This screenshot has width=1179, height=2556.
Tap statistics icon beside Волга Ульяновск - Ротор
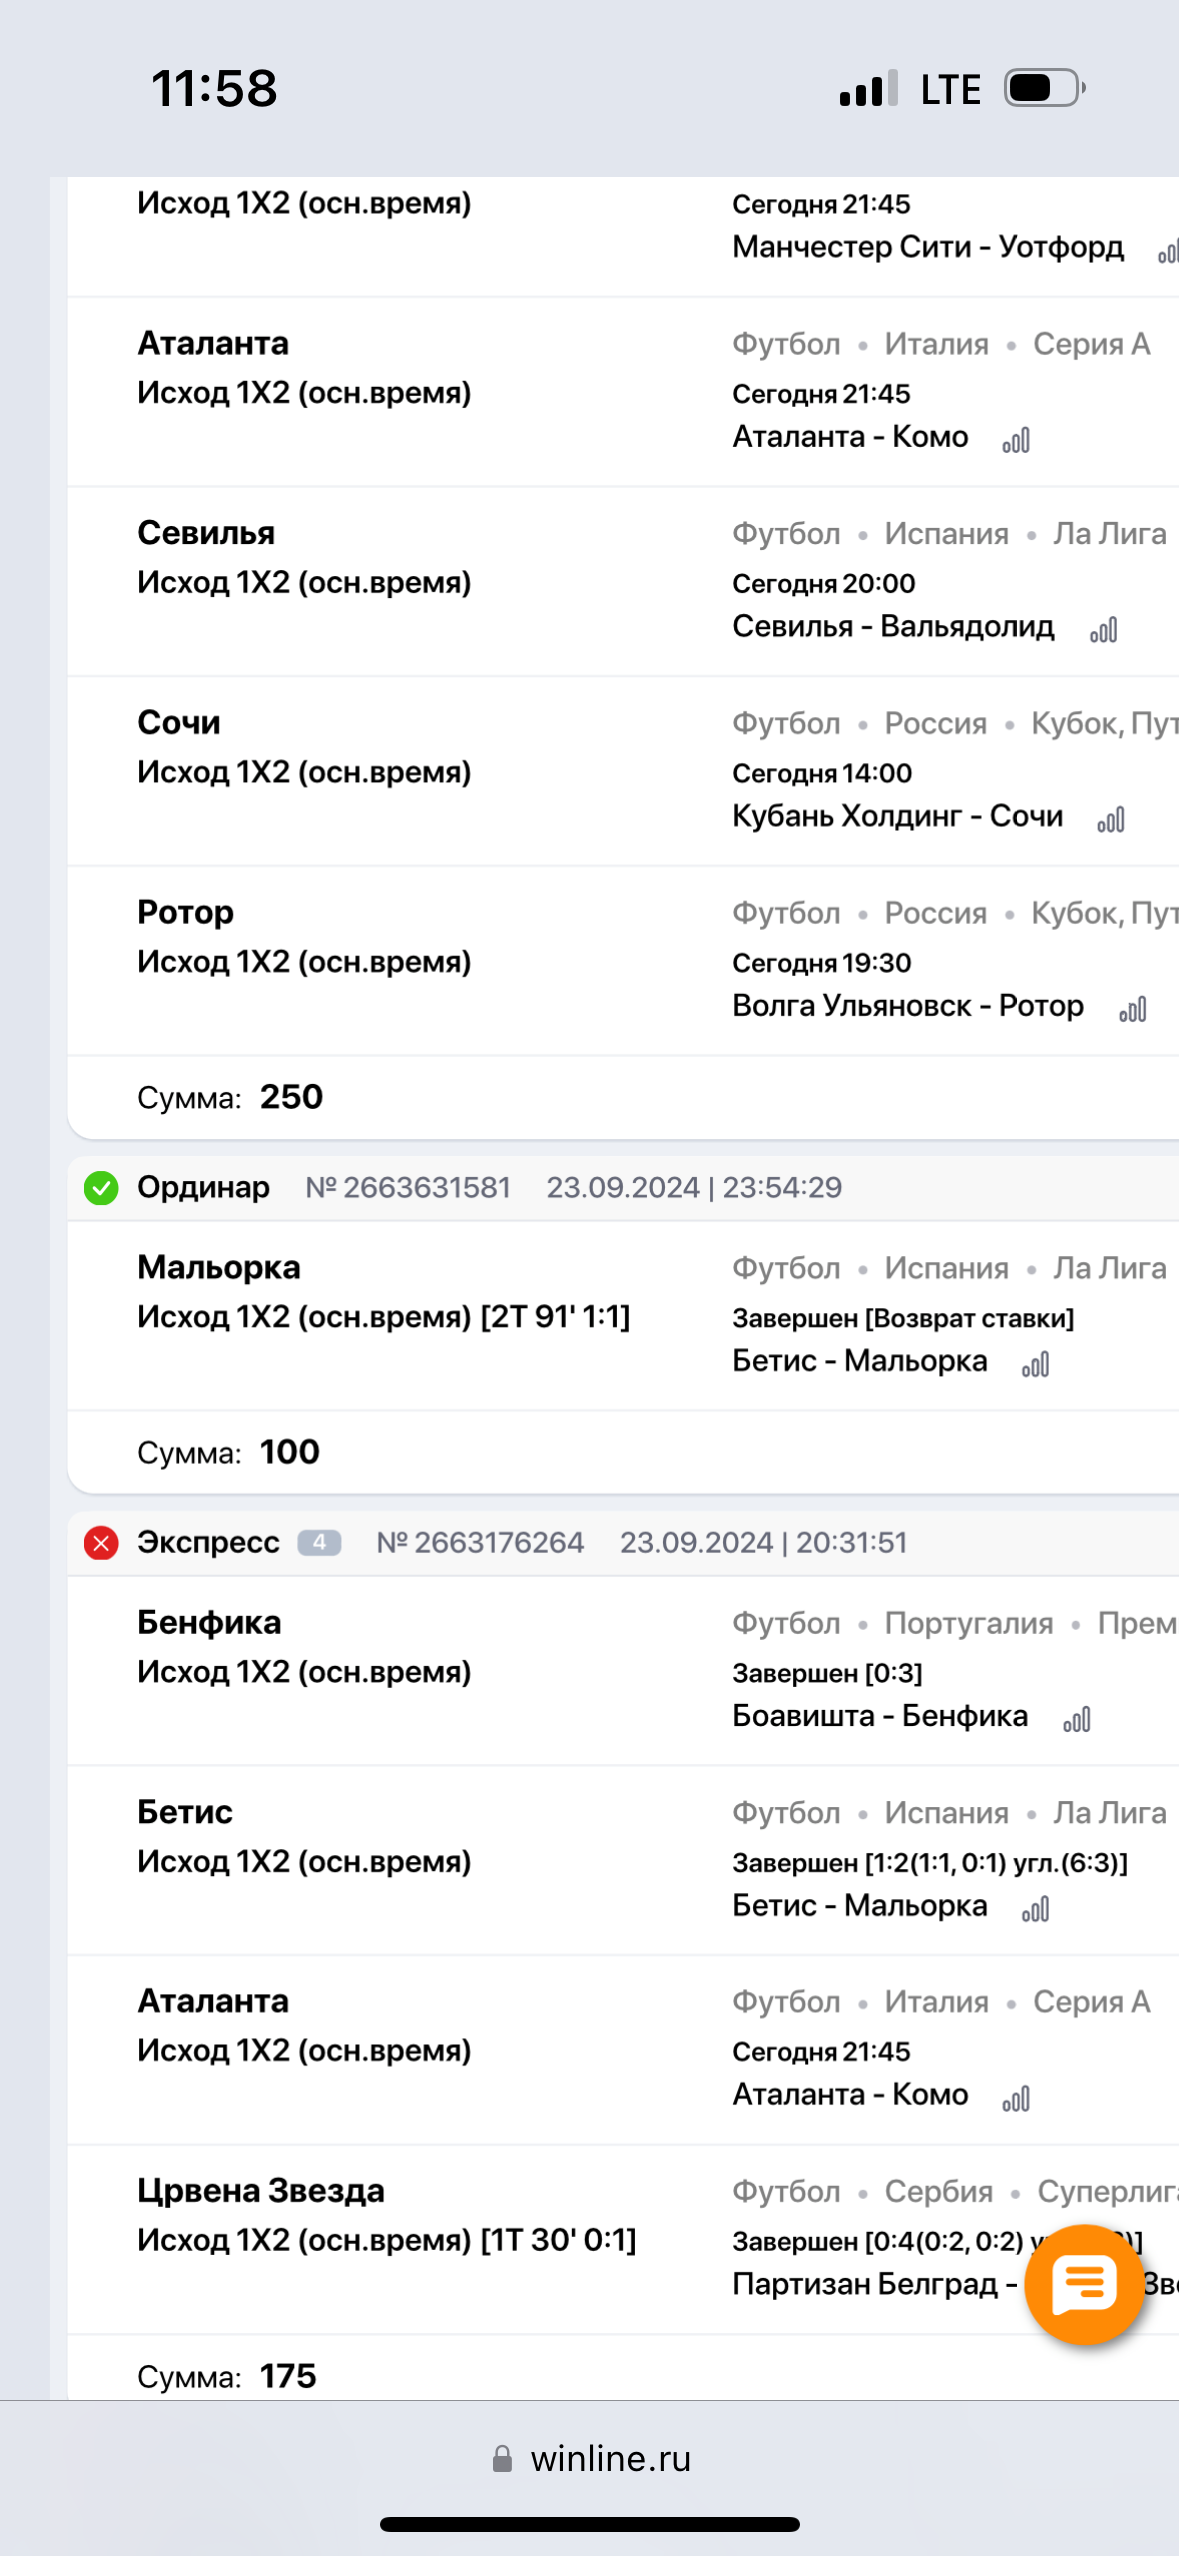tap(1133, 1010)
